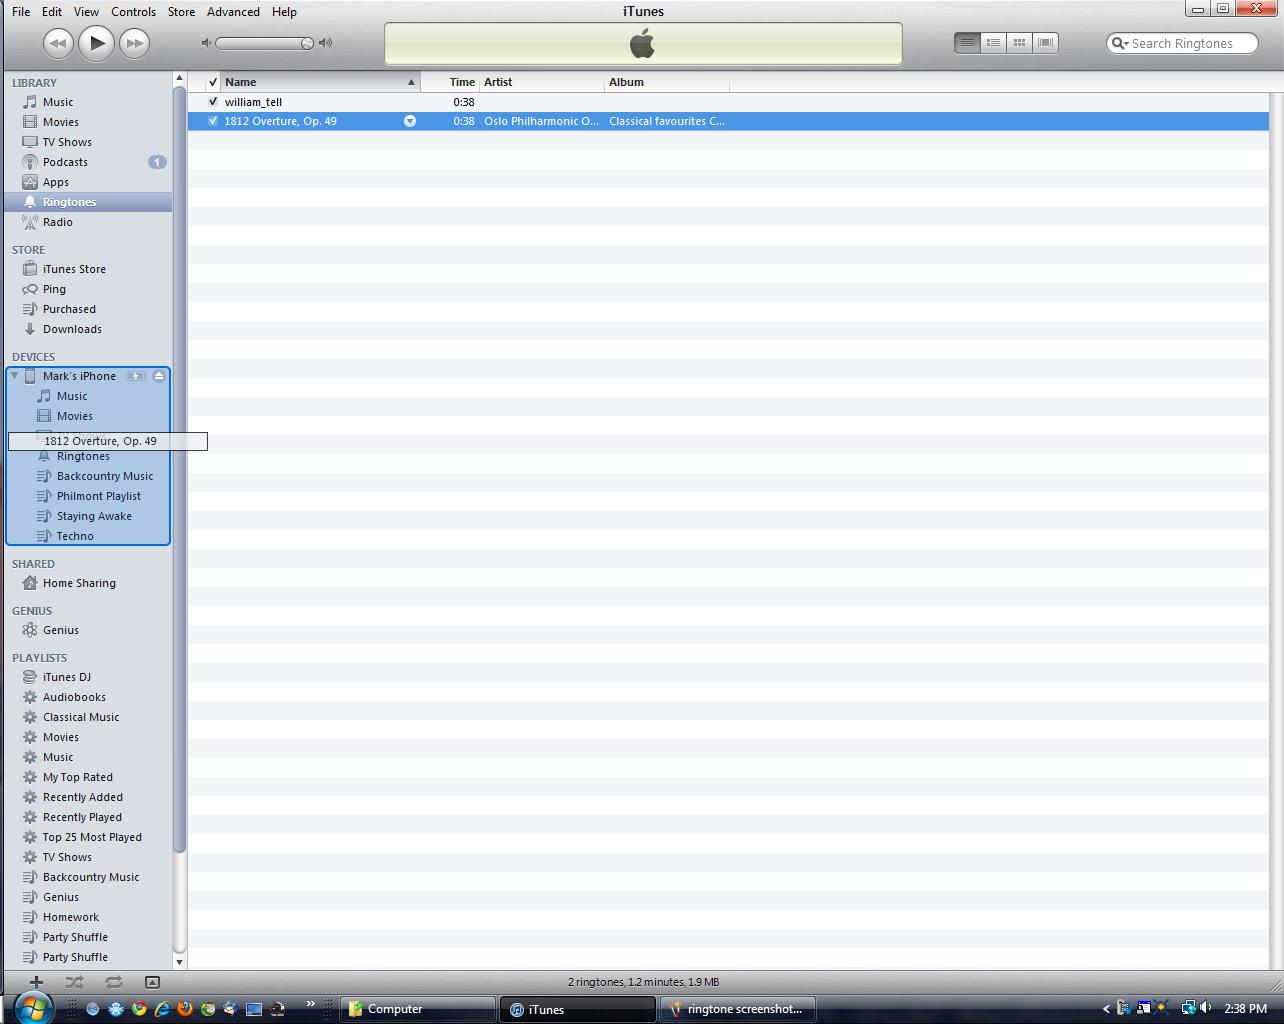Screen dimensions: 1284x1024
Task: Skip ahead with the fast-forward button
Action: 134,43
